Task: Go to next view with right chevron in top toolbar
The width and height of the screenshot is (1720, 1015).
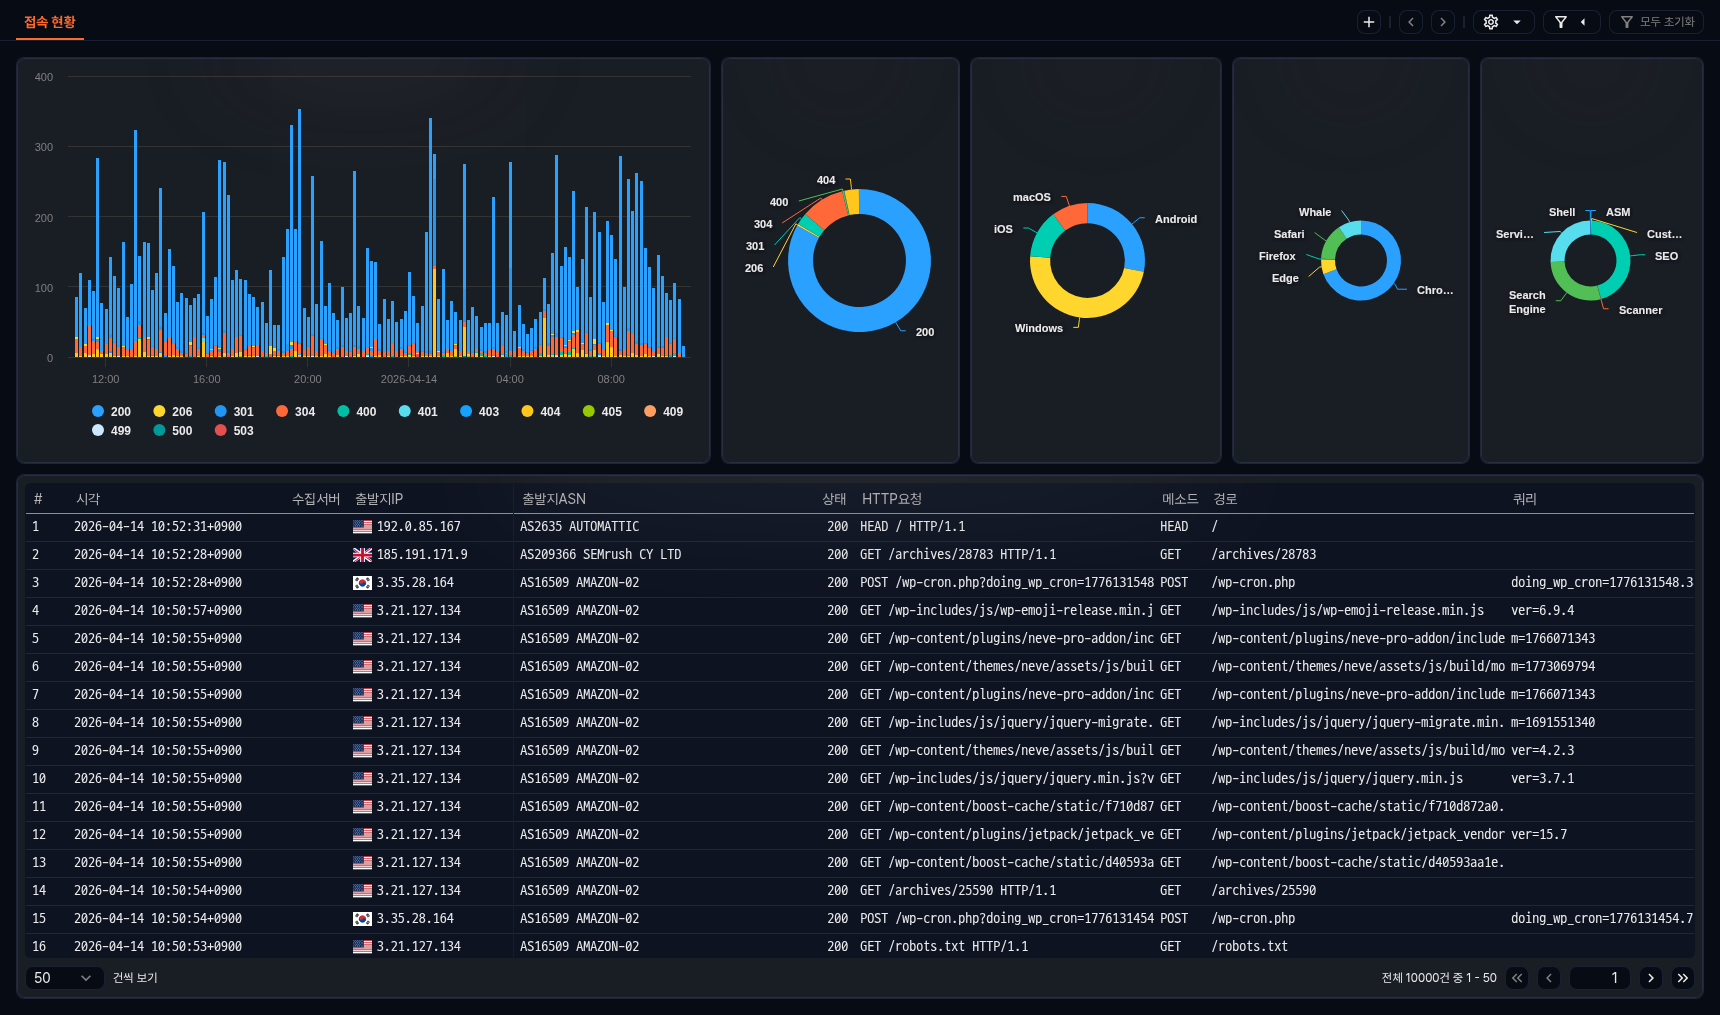Action: pyautogui.click(x=1442, y=22)
